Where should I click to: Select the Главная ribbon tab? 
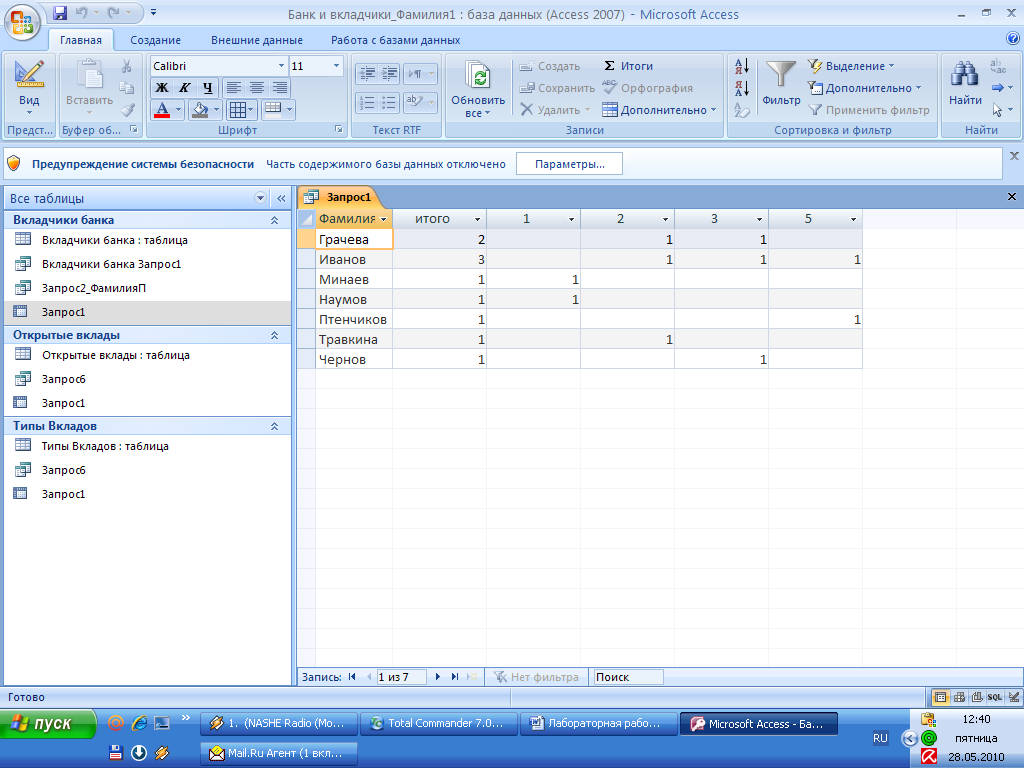pos(81,40)
